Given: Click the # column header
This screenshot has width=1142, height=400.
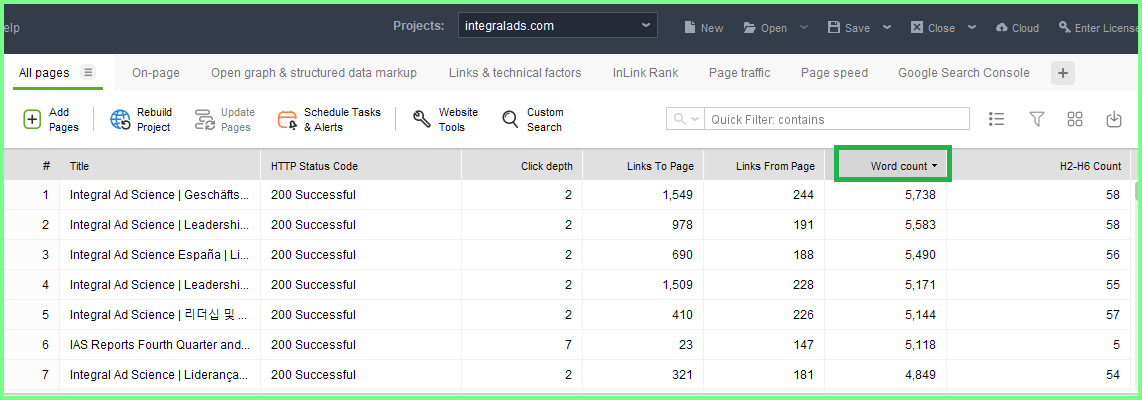Looking at the screenshot, I should pos(32,166).
